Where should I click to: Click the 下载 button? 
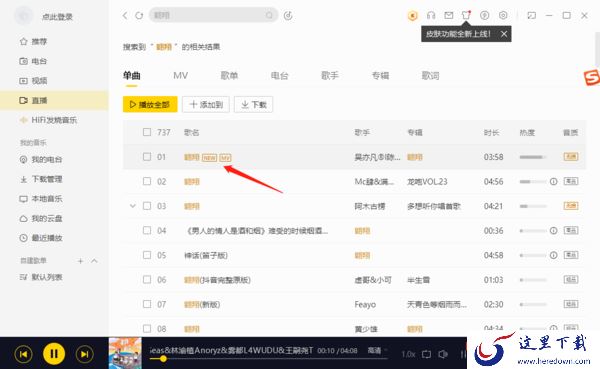pyautogui.click(x=254, y=104)
